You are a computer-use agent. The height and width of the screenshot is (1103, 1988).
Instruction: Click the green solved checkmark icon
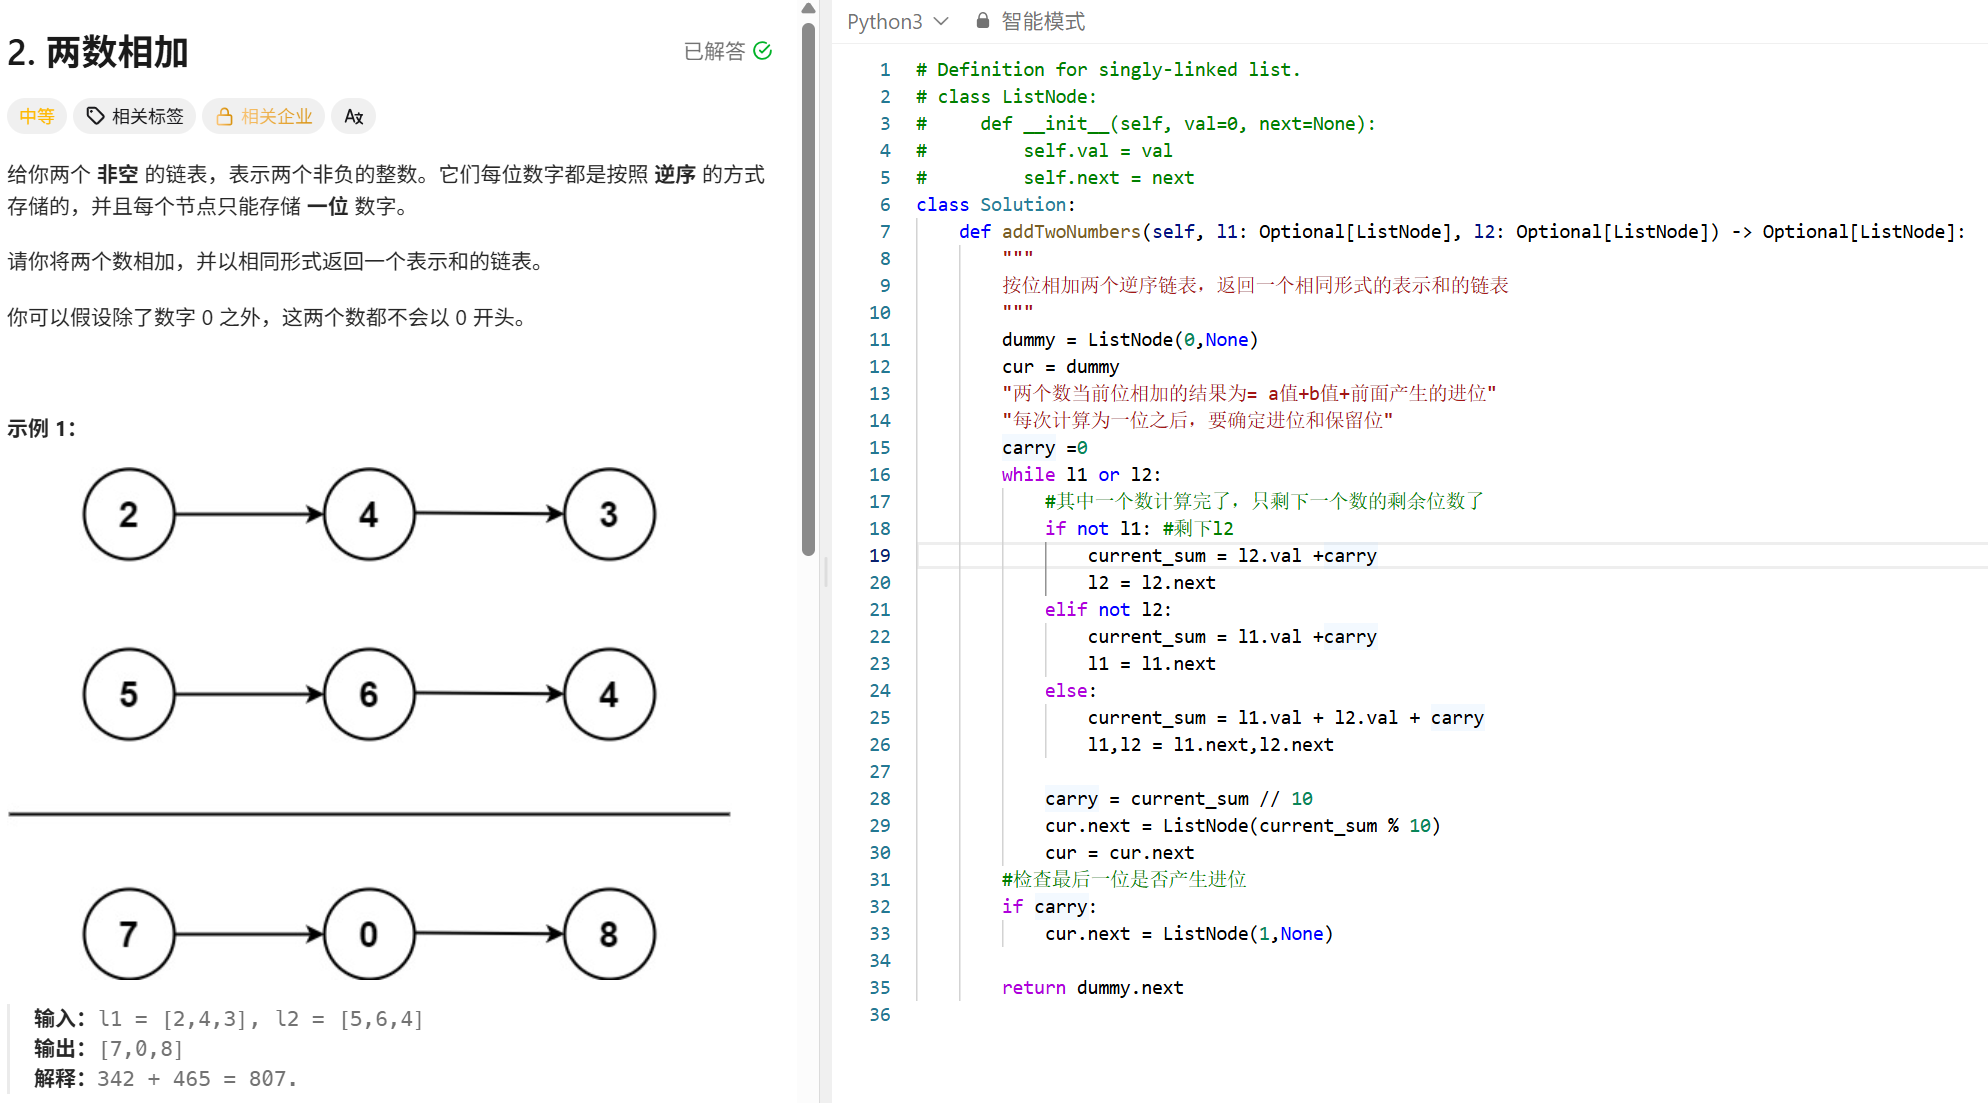(x=763, y=51)
